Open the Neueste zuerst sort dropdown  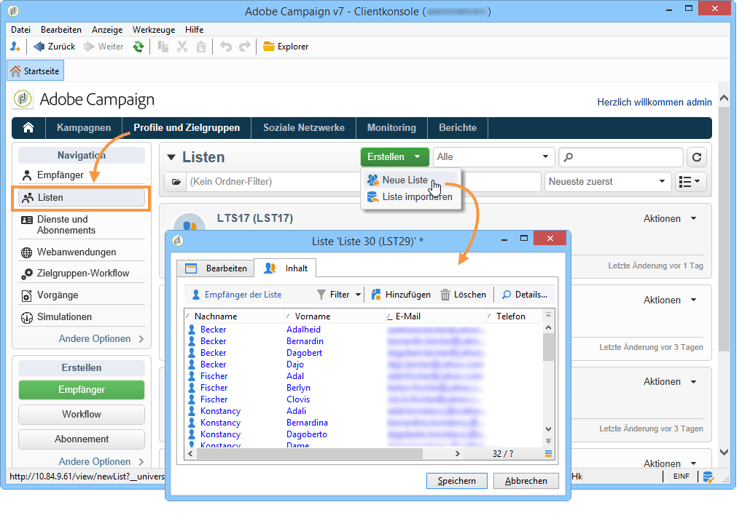point(607,182)
